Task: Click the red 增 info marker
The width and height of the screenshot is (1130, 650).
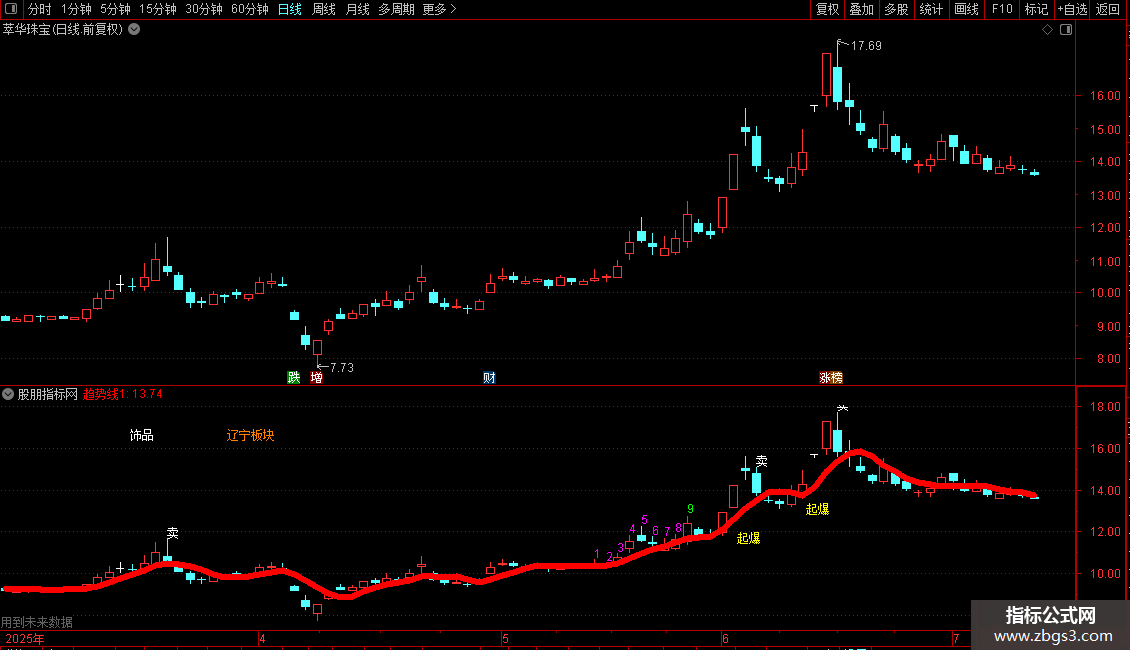Action: (316, 378)
